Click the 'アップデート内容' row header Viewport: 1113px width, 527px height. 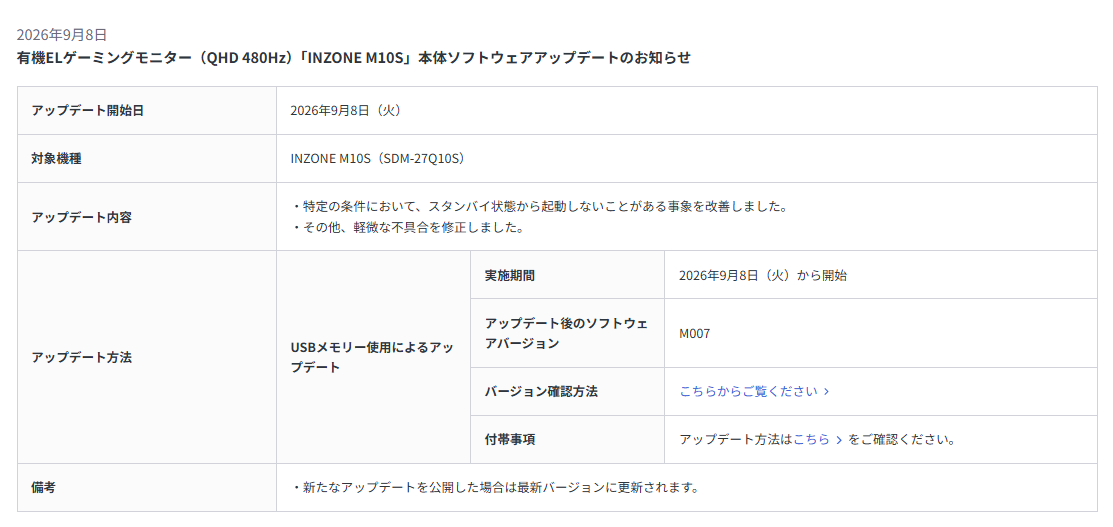(x=147, y=217)
